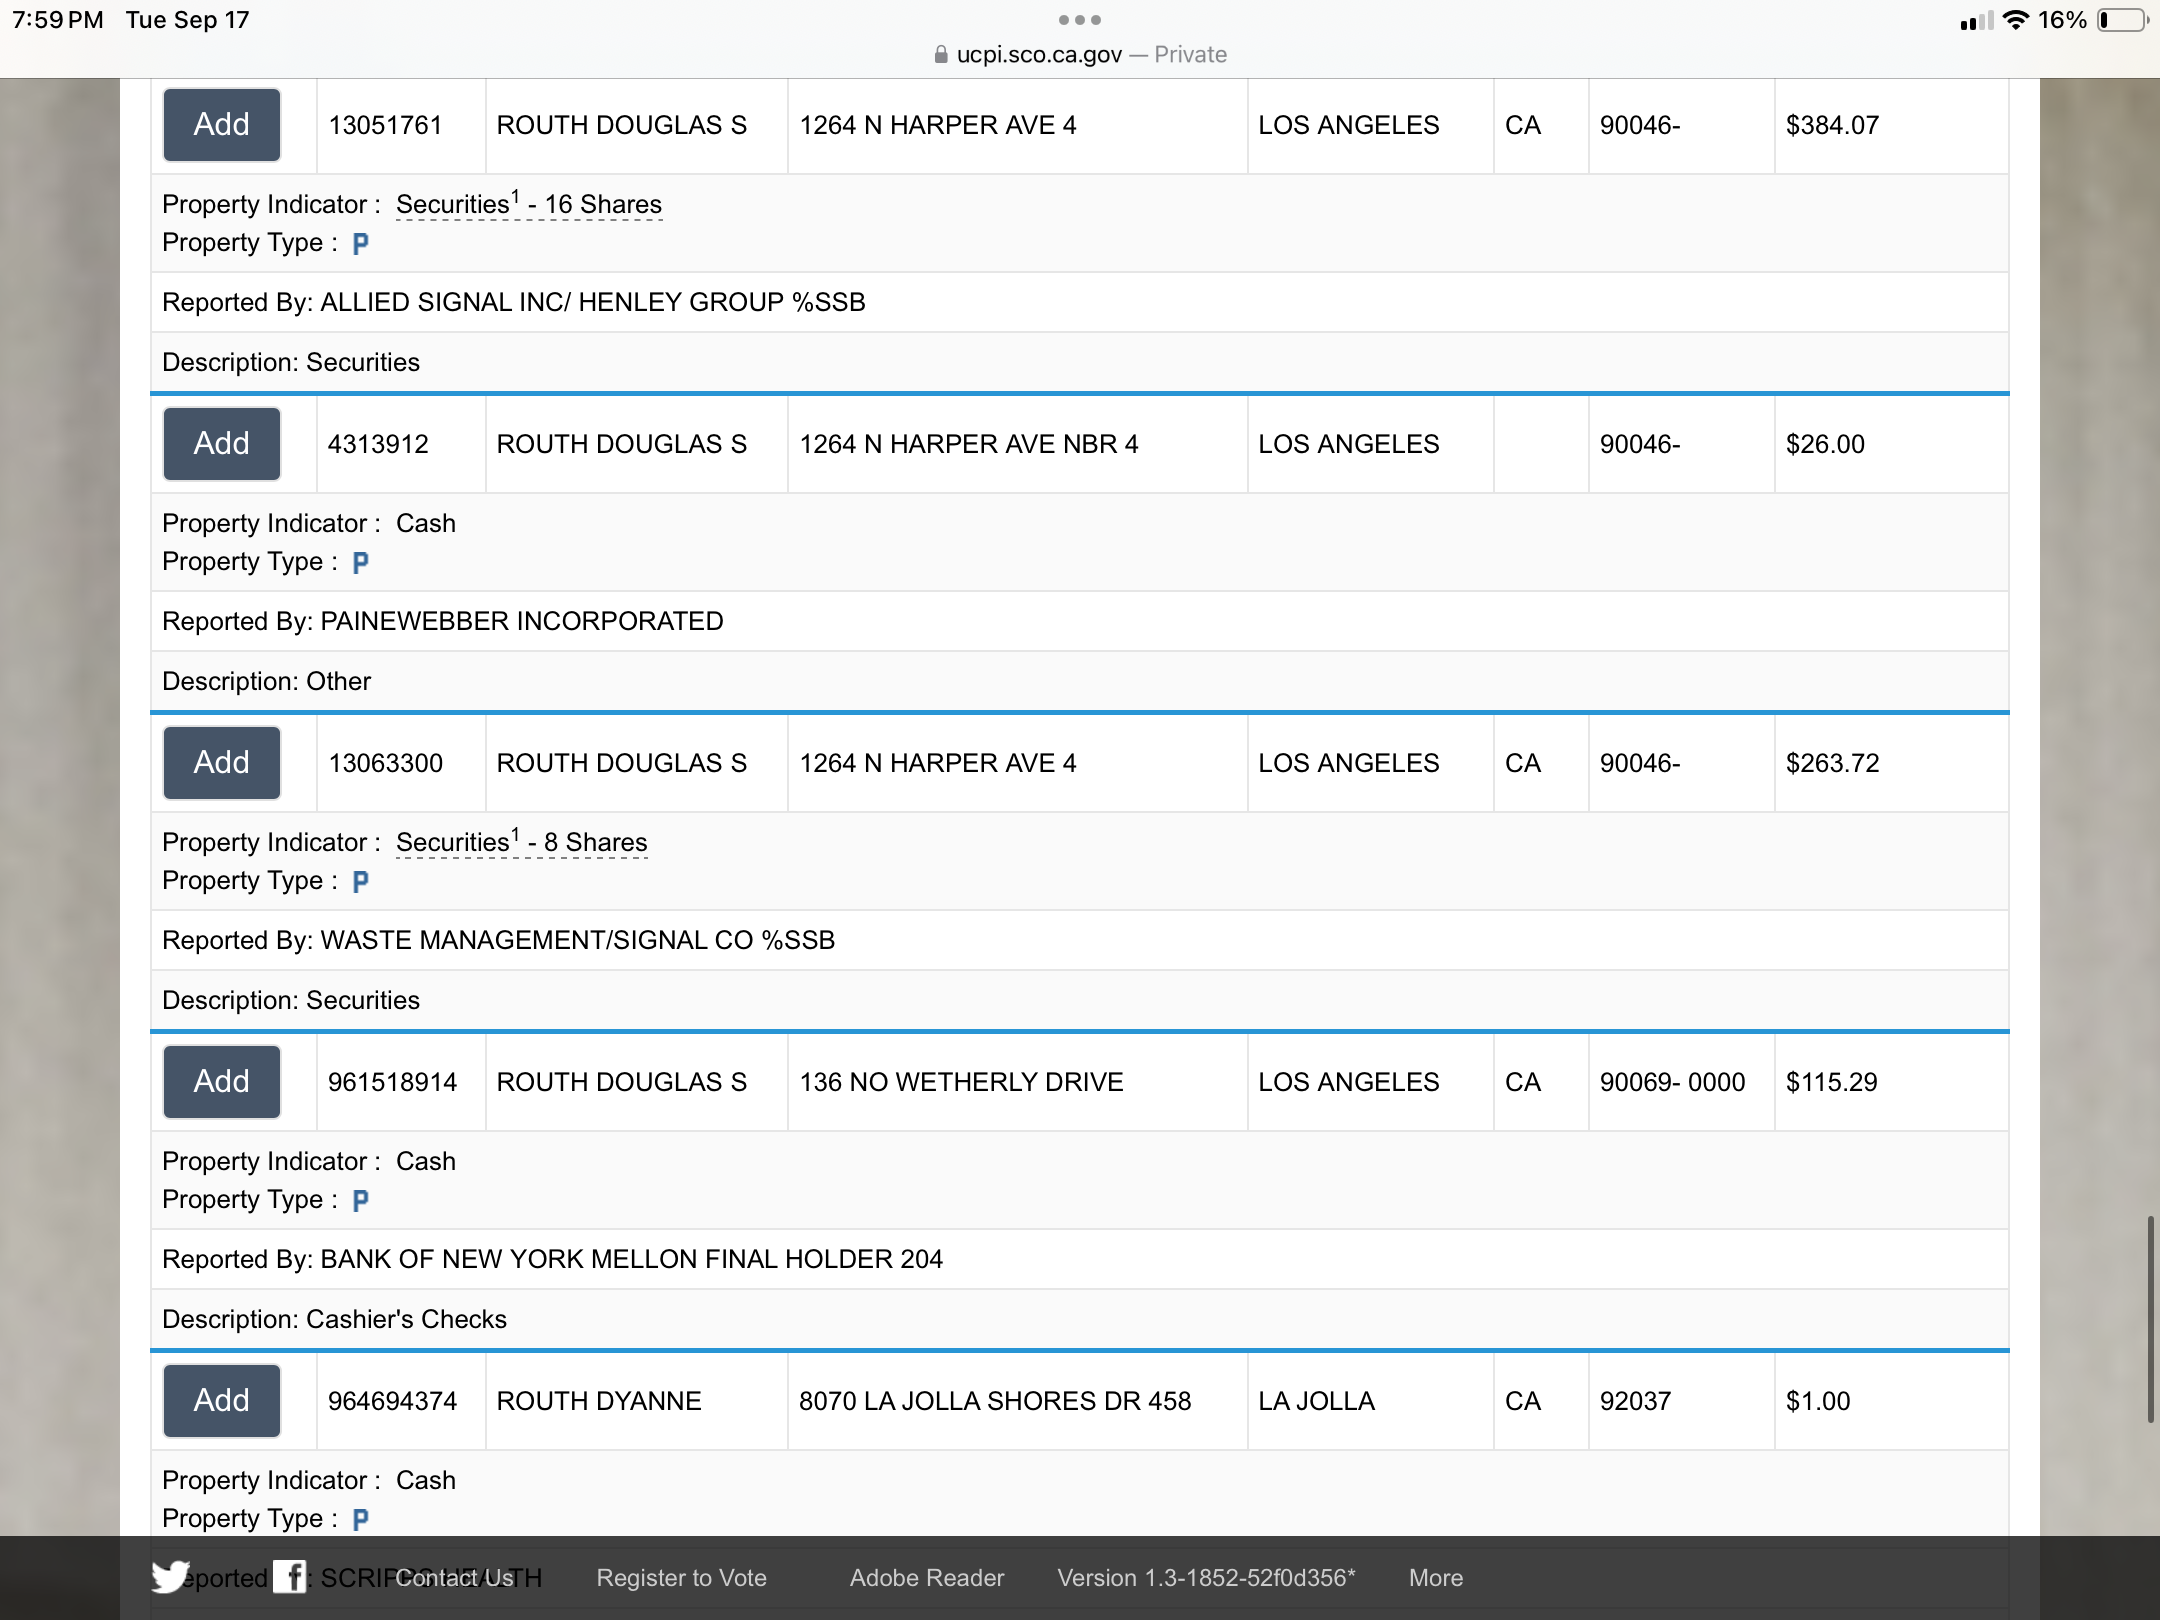Click the P property type icon for ROUTH DYANNE
Viewport: 2160px width, 1620px height.
[361, 1519]
